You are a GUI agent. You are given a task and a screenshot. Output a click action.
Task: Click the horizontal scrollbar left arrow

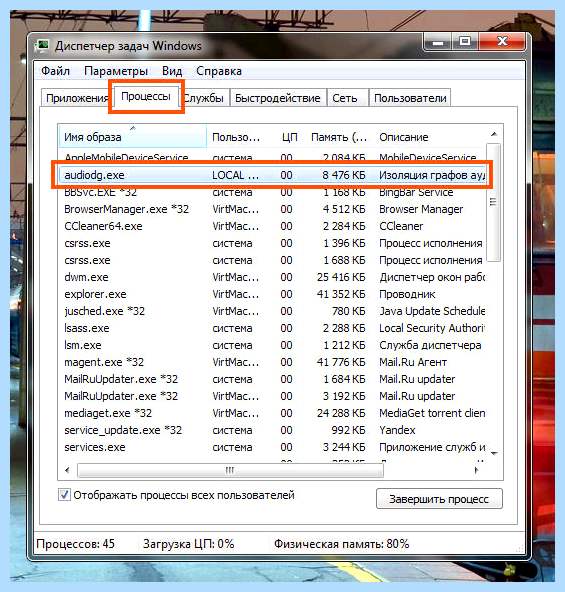[x=67, y=470]
